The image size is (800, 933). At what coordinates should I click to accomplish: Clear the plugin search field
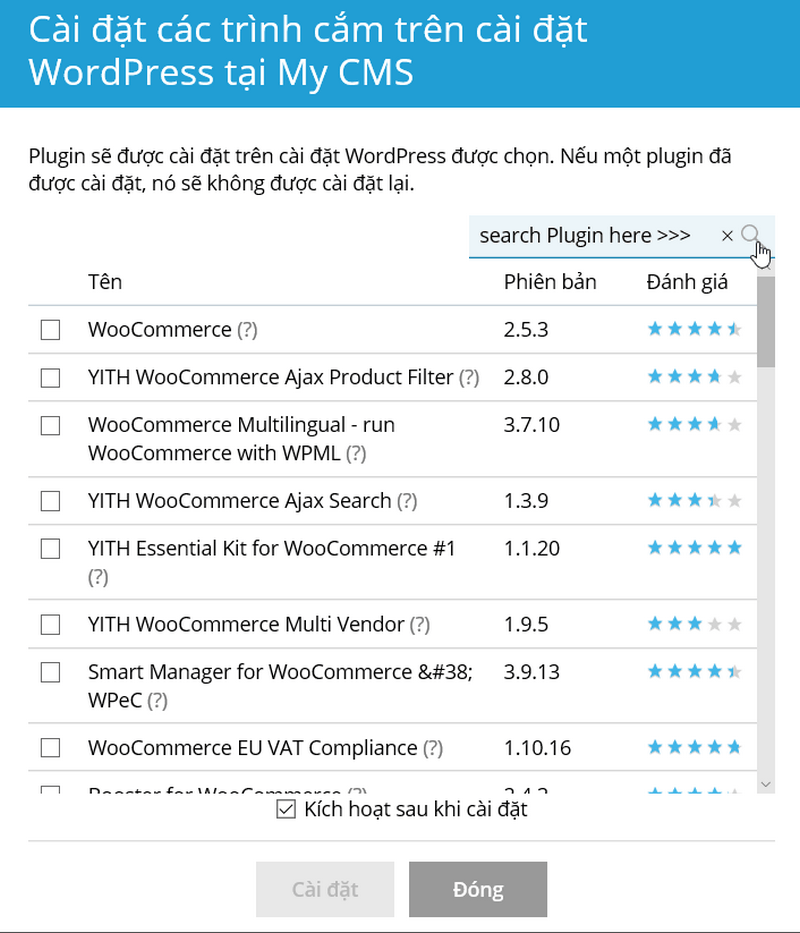[x=727, y=236]
